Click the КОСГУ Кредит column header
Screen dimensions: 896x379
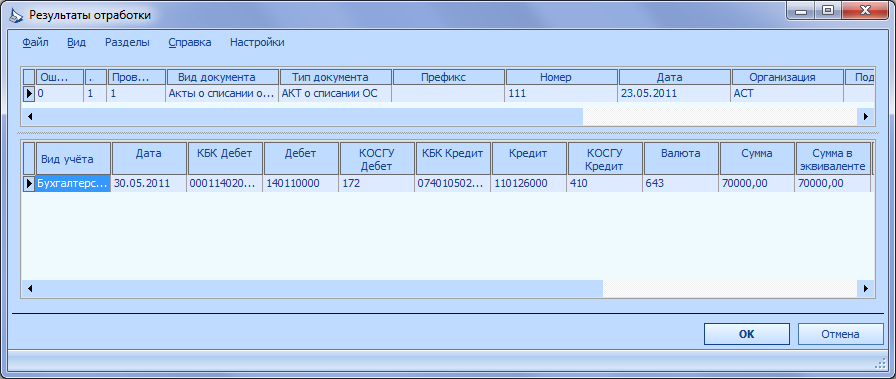605,158
